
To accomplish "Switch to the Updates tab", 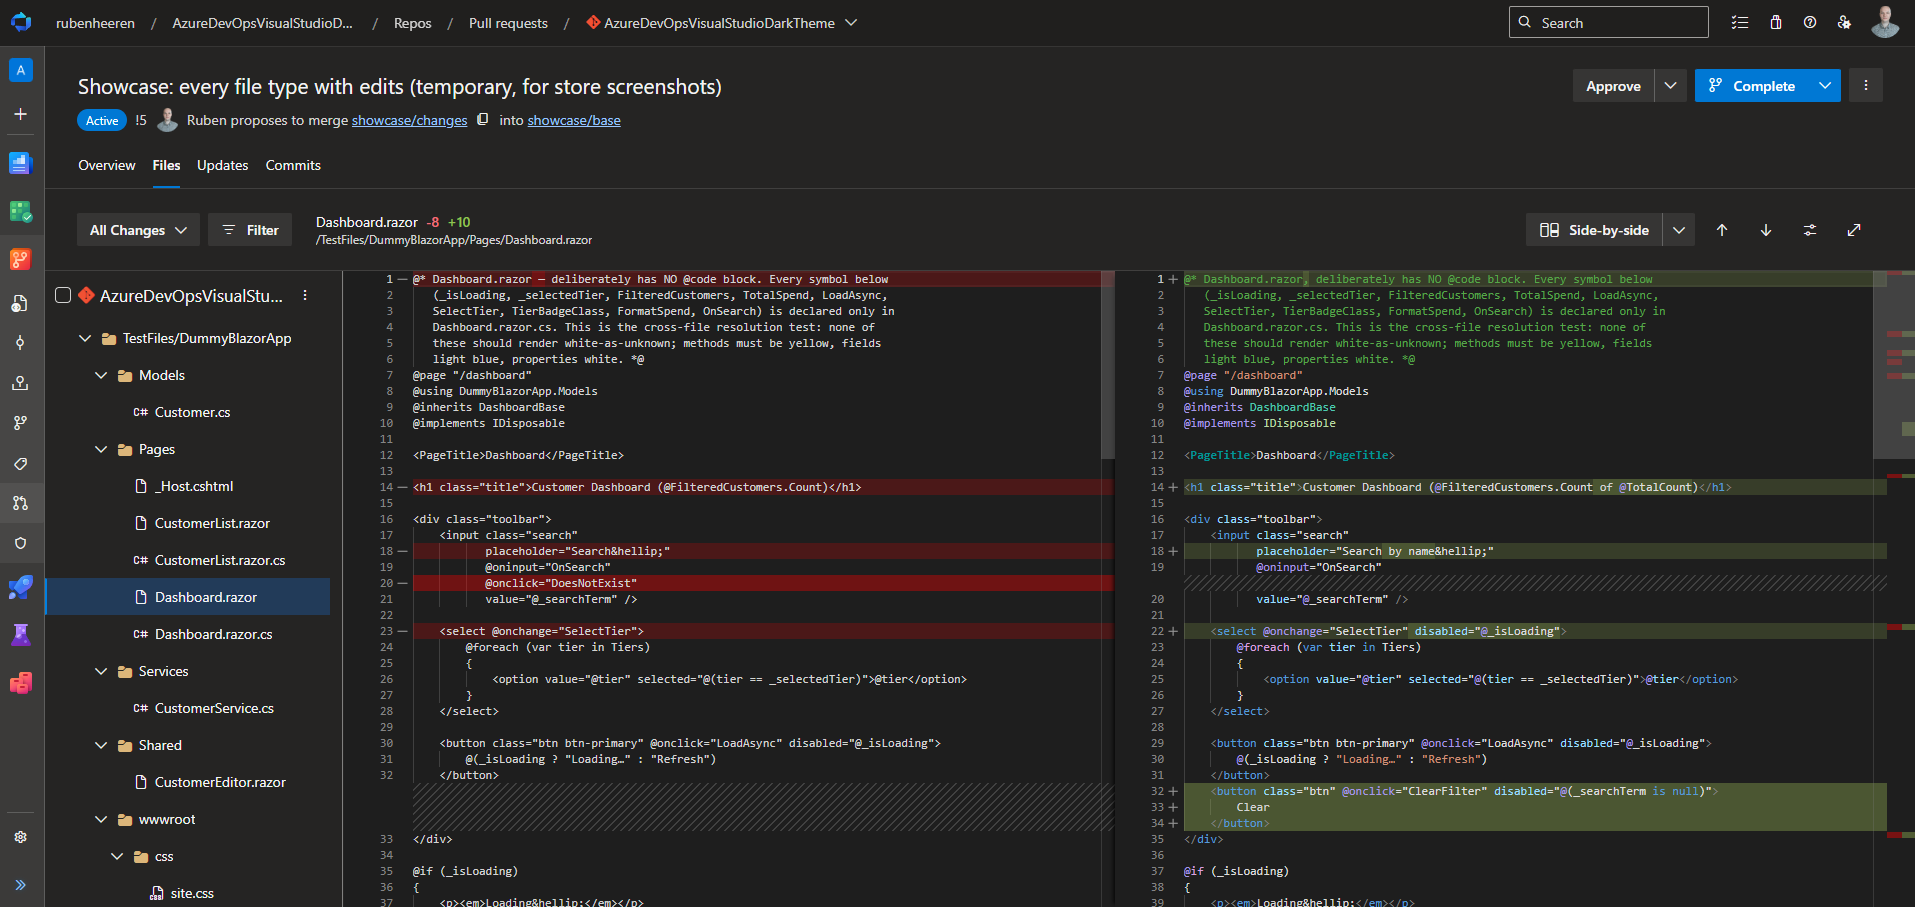I will click(222, 165).
